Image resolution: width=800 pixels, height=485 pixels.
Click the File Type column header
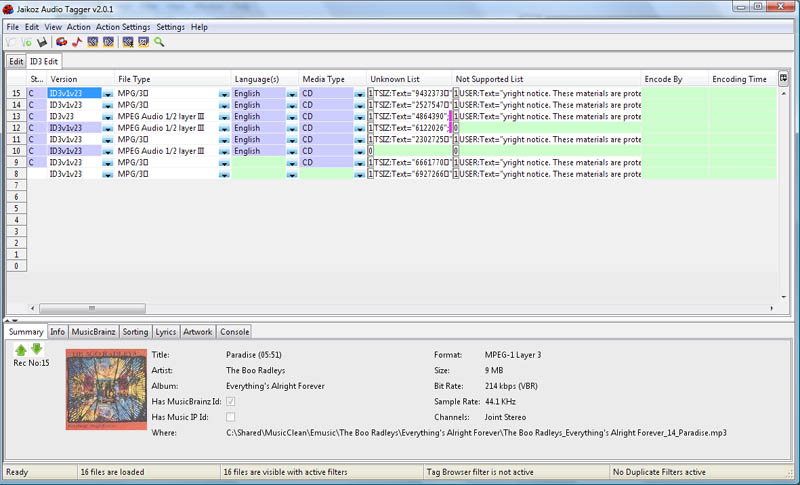pos(172,79)
